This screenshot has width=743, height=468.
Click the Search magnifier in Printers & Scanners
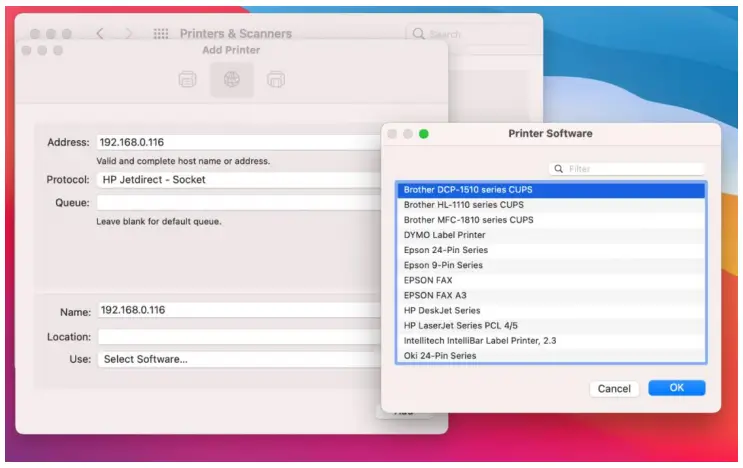pos(418,34)
